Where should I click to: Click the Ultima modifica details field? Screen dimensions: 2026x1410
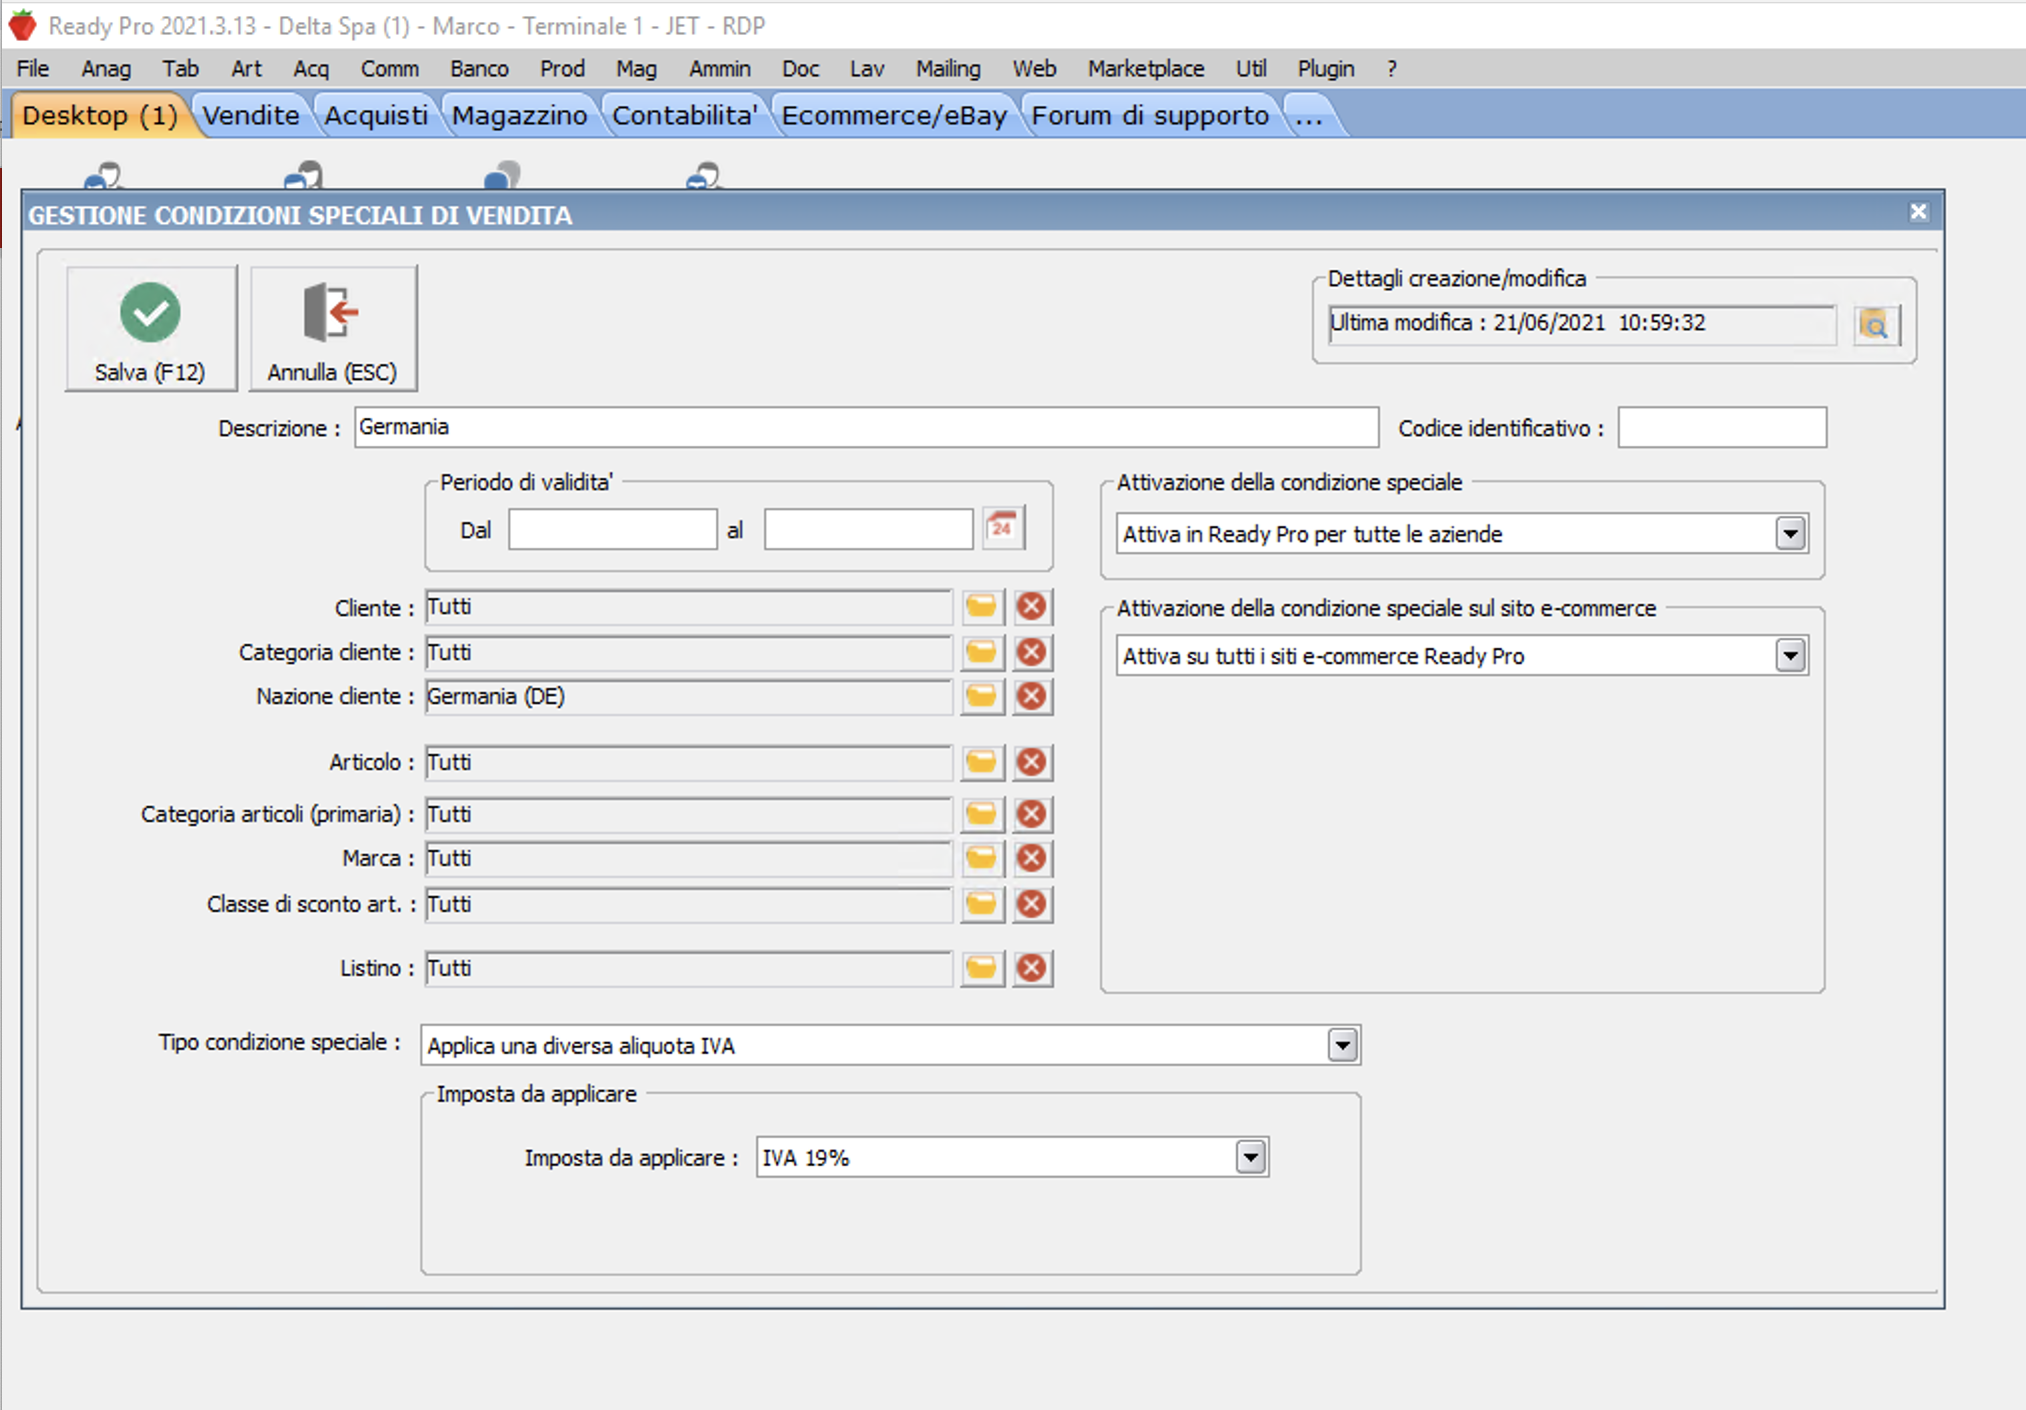pos(1582,324)
